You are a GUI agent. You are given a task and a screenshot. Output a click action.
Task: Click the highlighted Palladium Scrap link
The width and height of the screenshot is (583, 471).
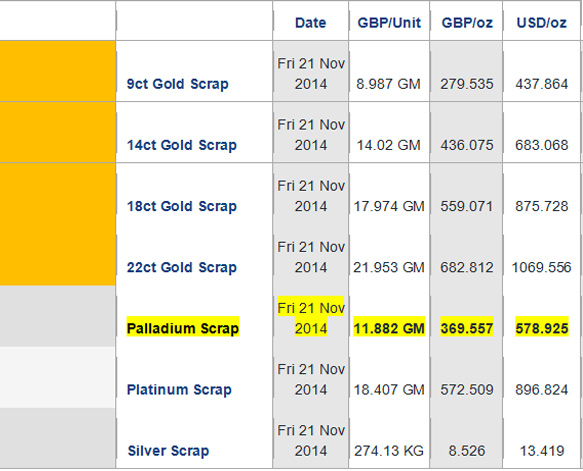(183, 328)
